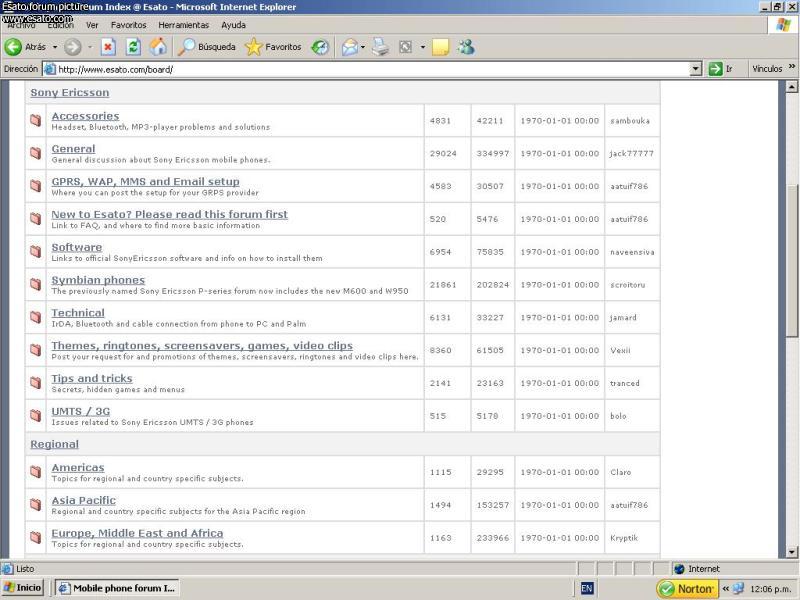Click the green Ir go arrow
Screen dimensions: 800x600
coord(715,69)
